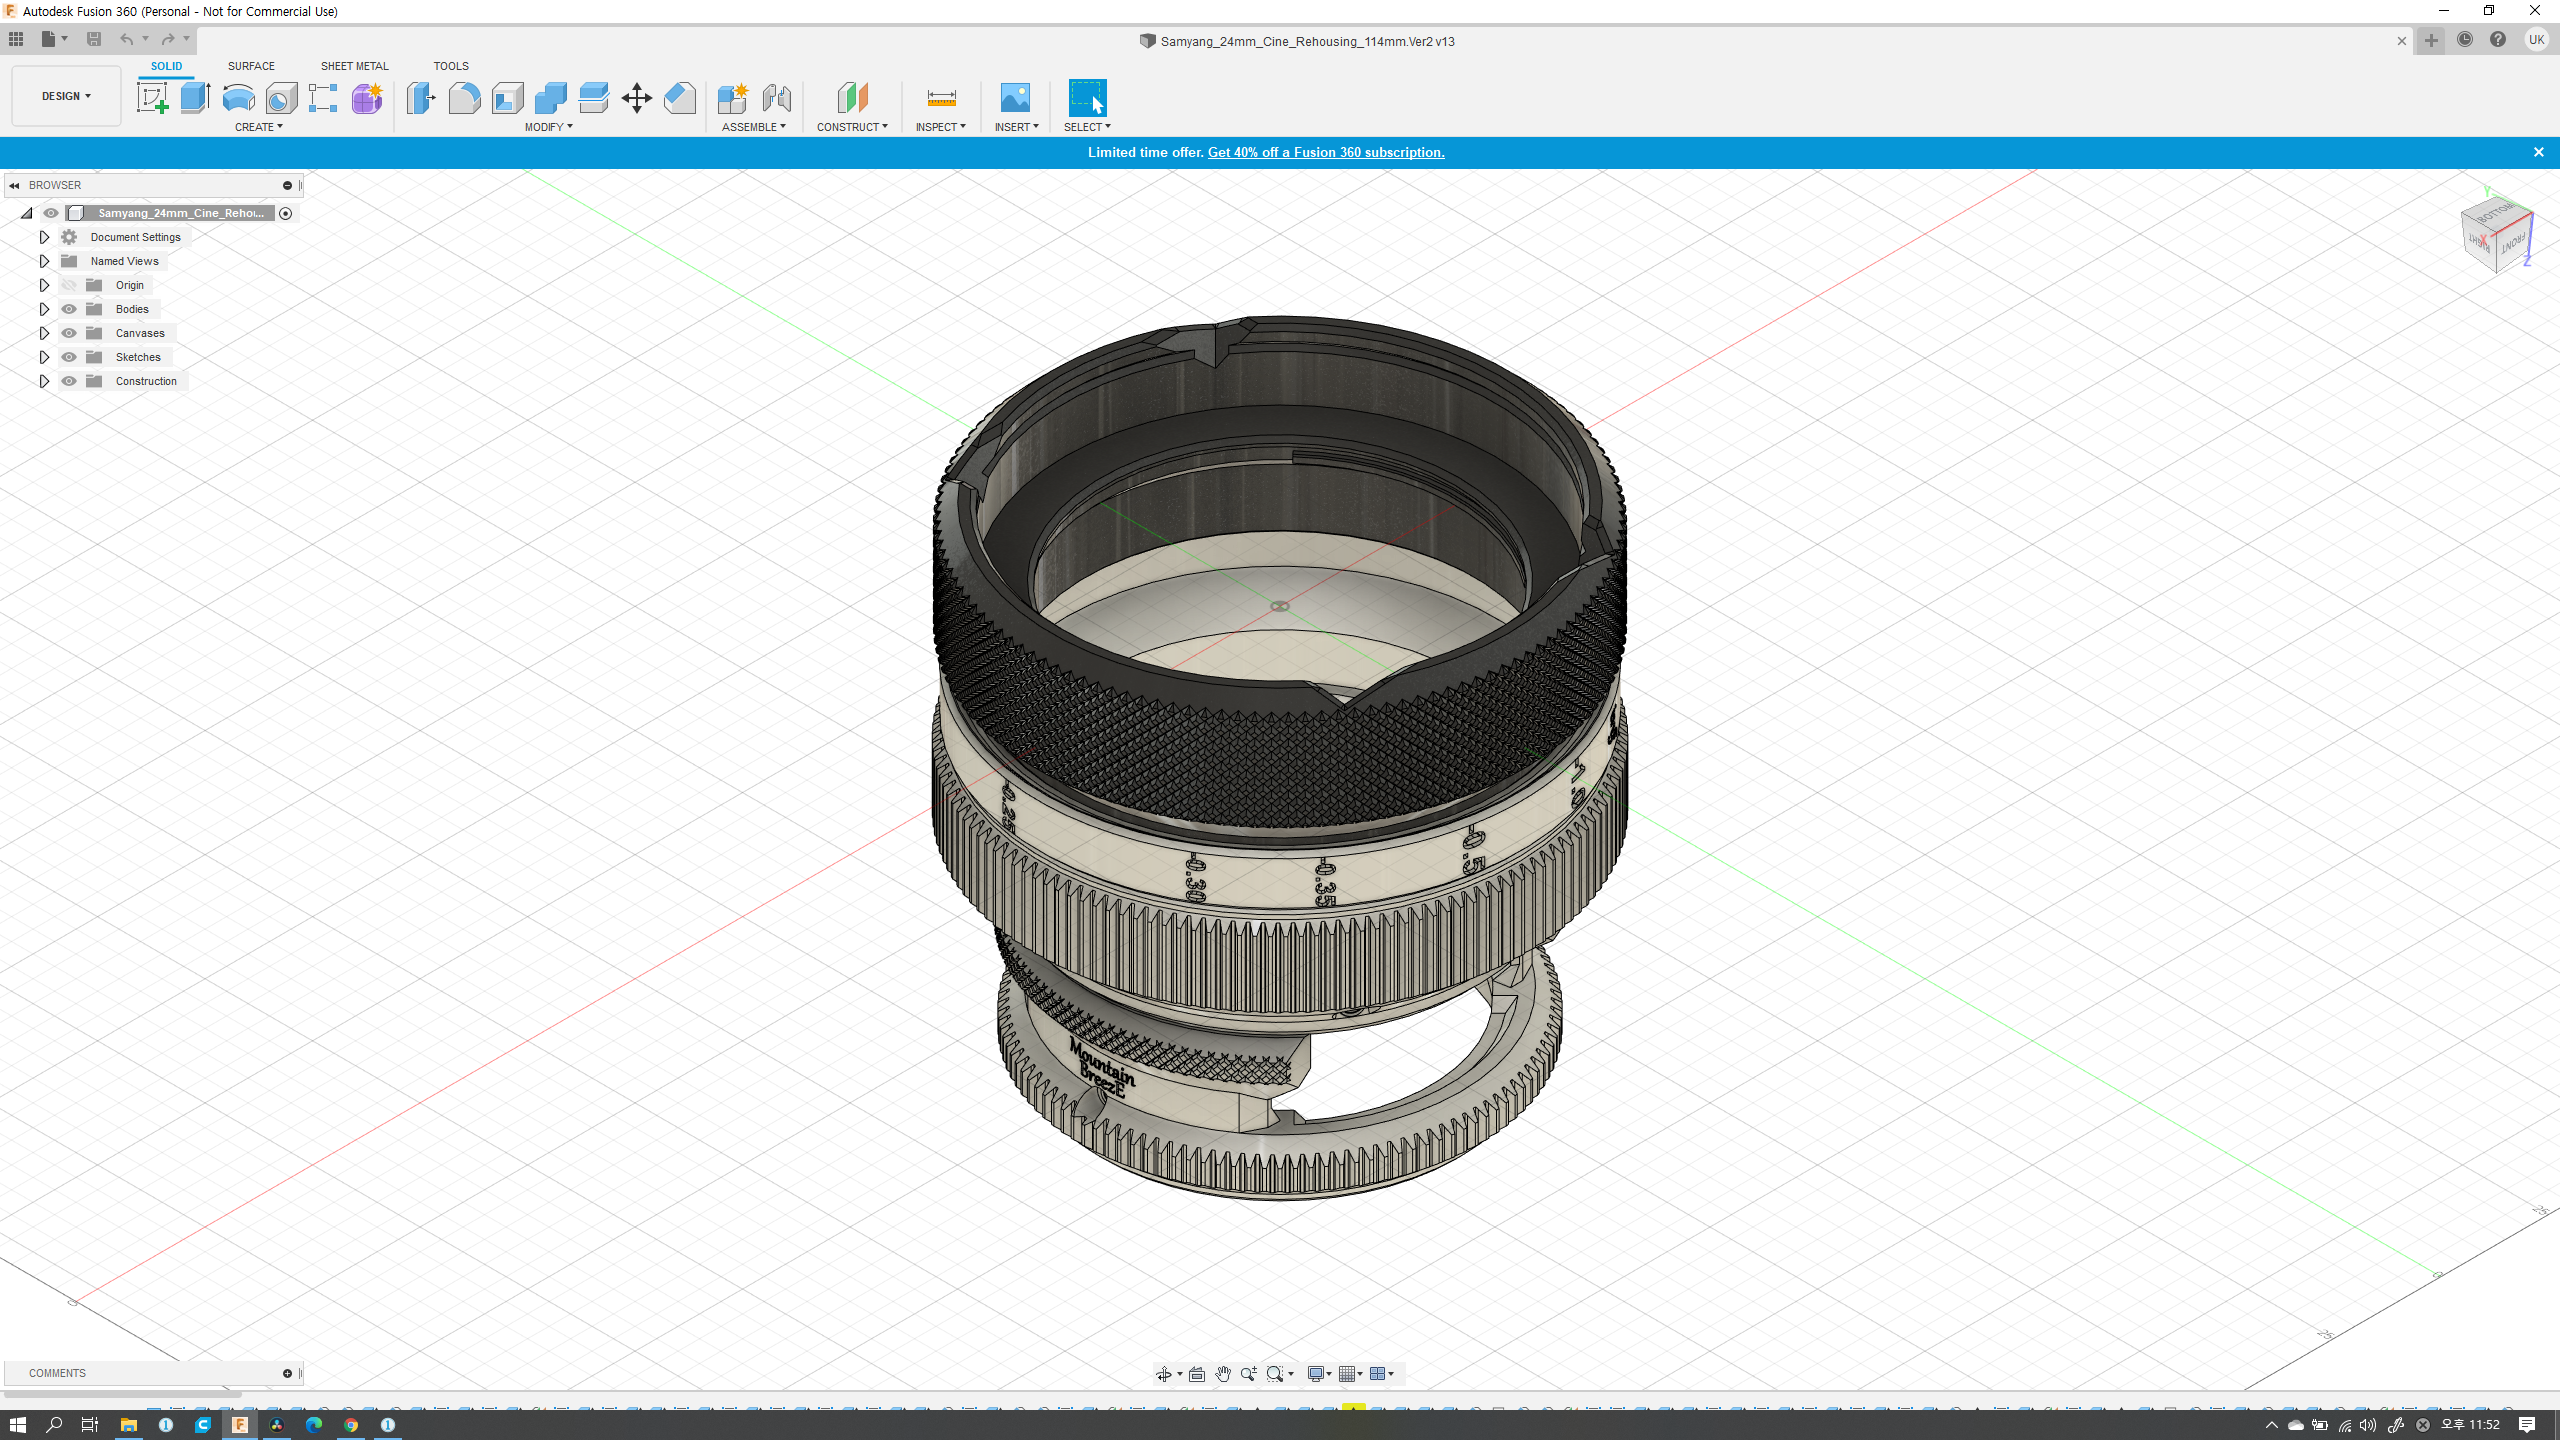Open the Create dropdown menu
This screenshot has width=2560, height=1440.
tap(259, 127)
